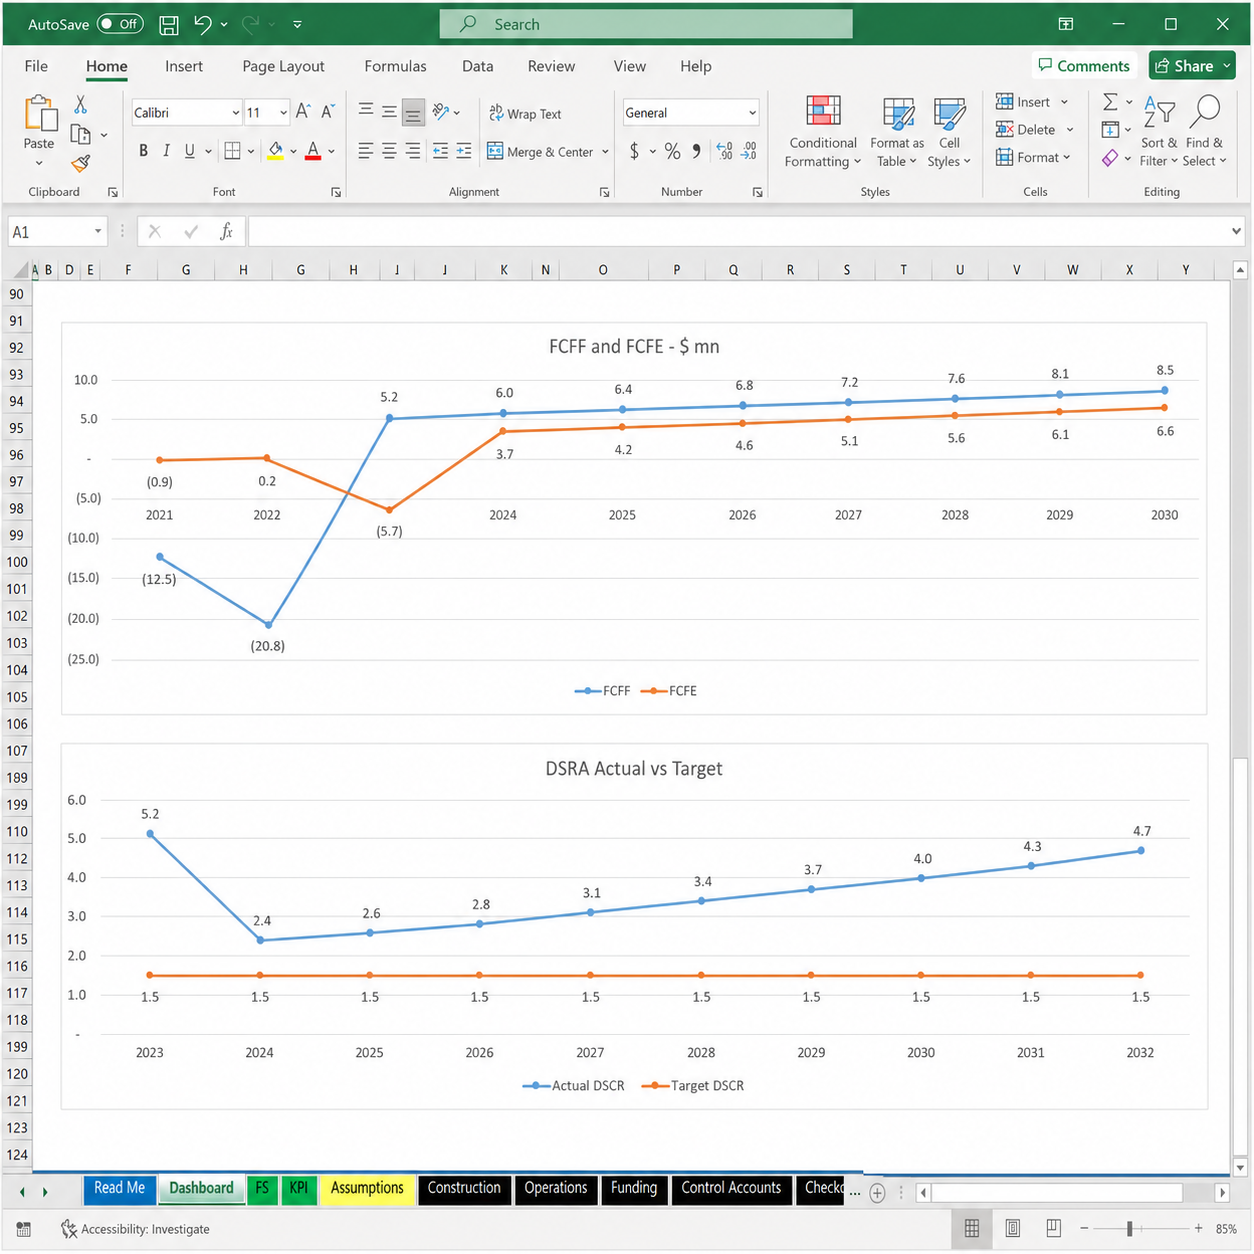Switch to Page Break Preview view
Viewport: 1254px width, 1254px height.
1053,1228
